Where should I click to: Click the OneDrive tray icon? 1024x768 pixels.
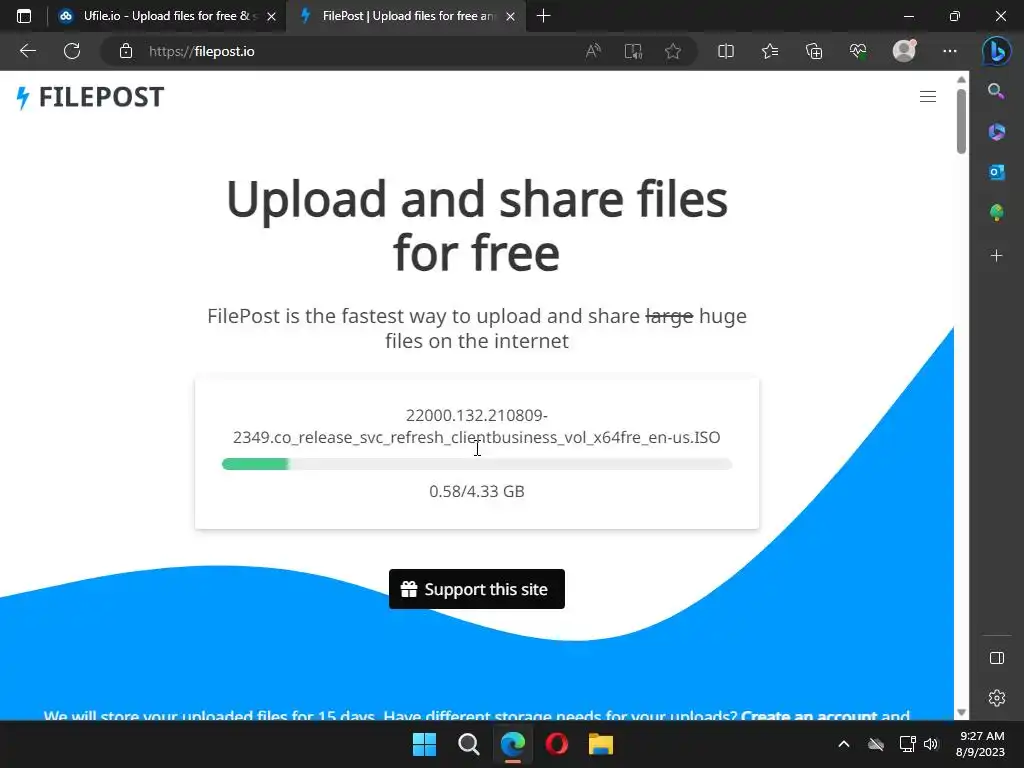(876, 744)
